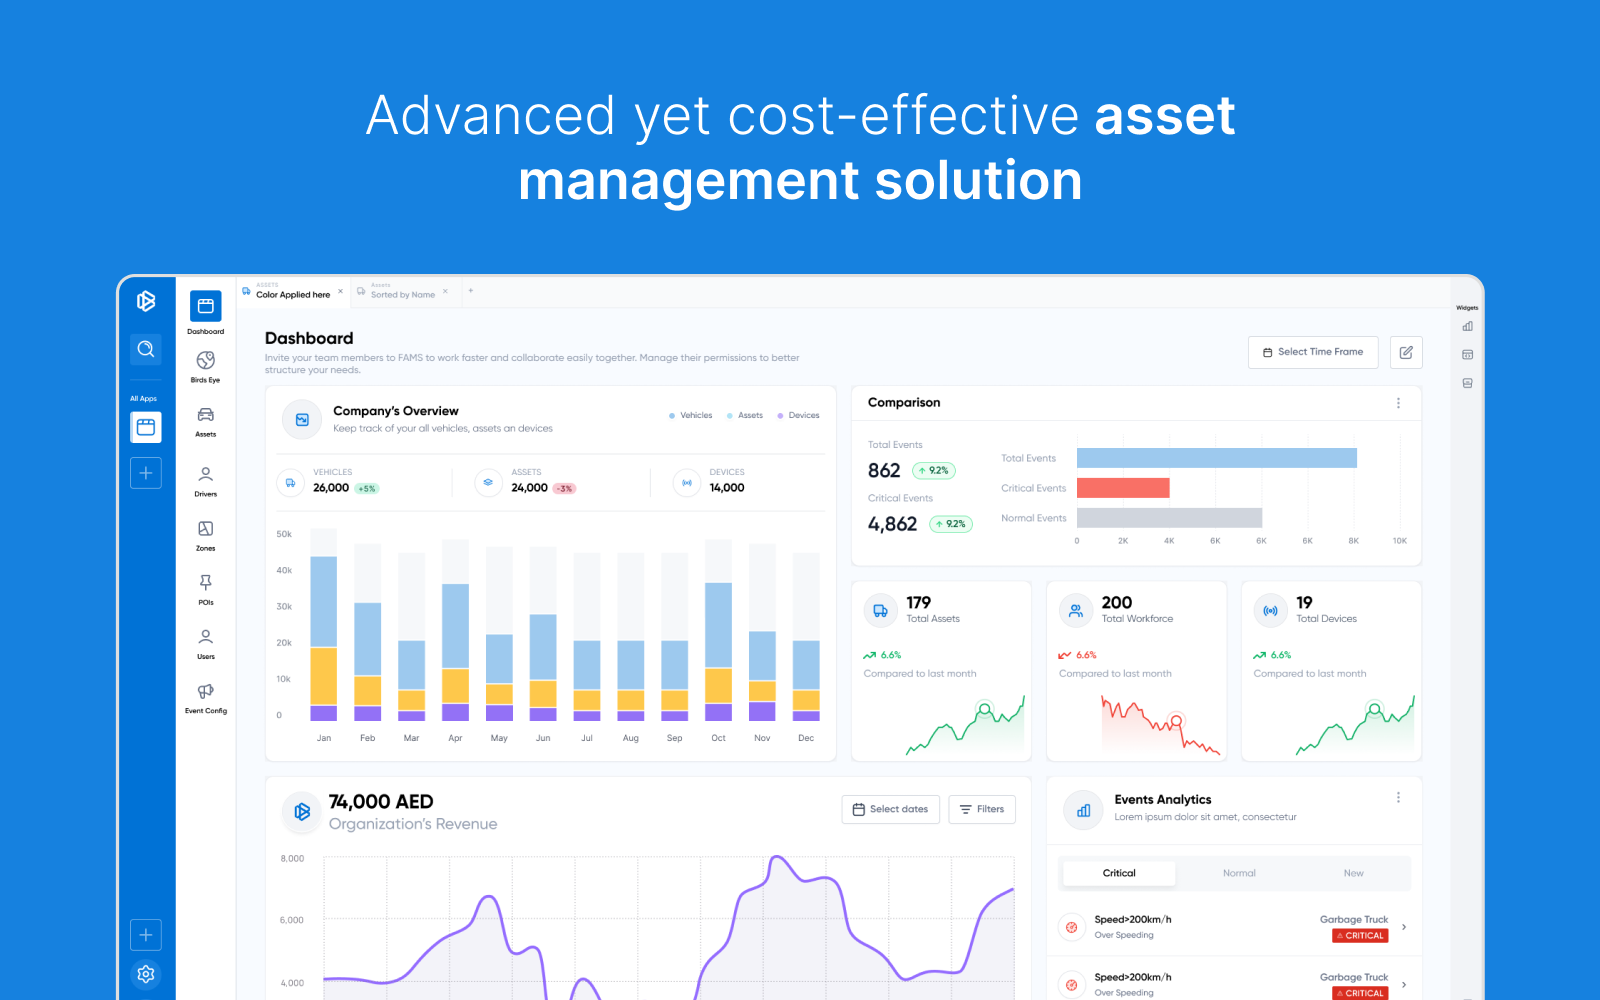Toggle the Devices legend in Company's Overview
The image size is (1600, 1000).
(x=797, y=415)
